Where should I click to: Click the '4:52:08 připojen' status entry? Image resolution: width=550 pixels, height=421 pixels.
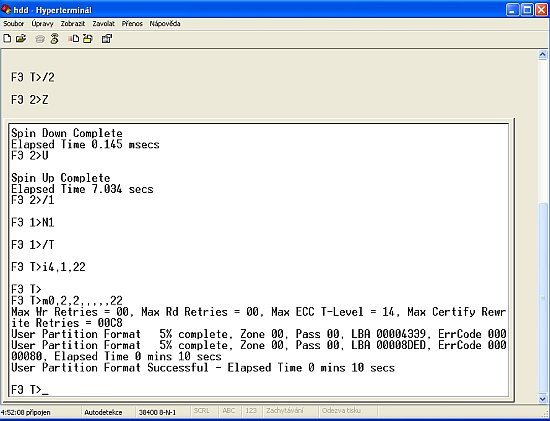(26, 412)
